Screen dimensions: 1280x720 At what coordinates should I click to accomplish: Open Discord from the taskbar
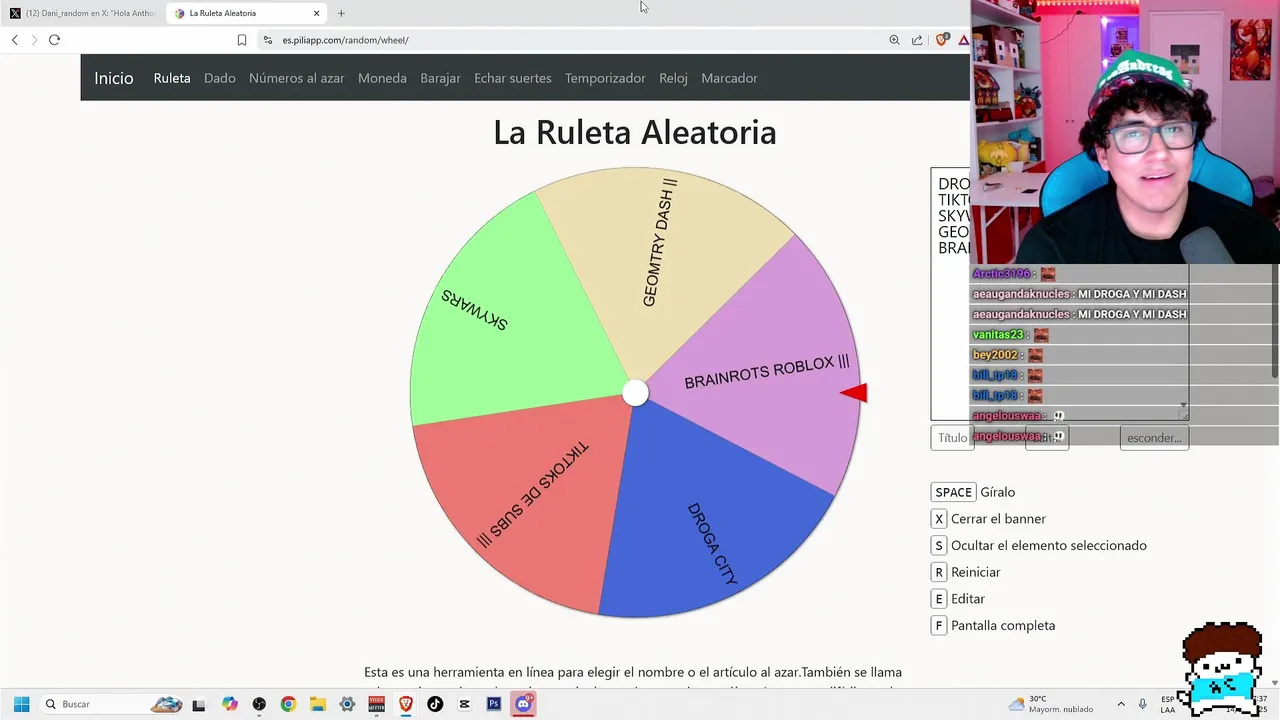(x=523, y=704)
